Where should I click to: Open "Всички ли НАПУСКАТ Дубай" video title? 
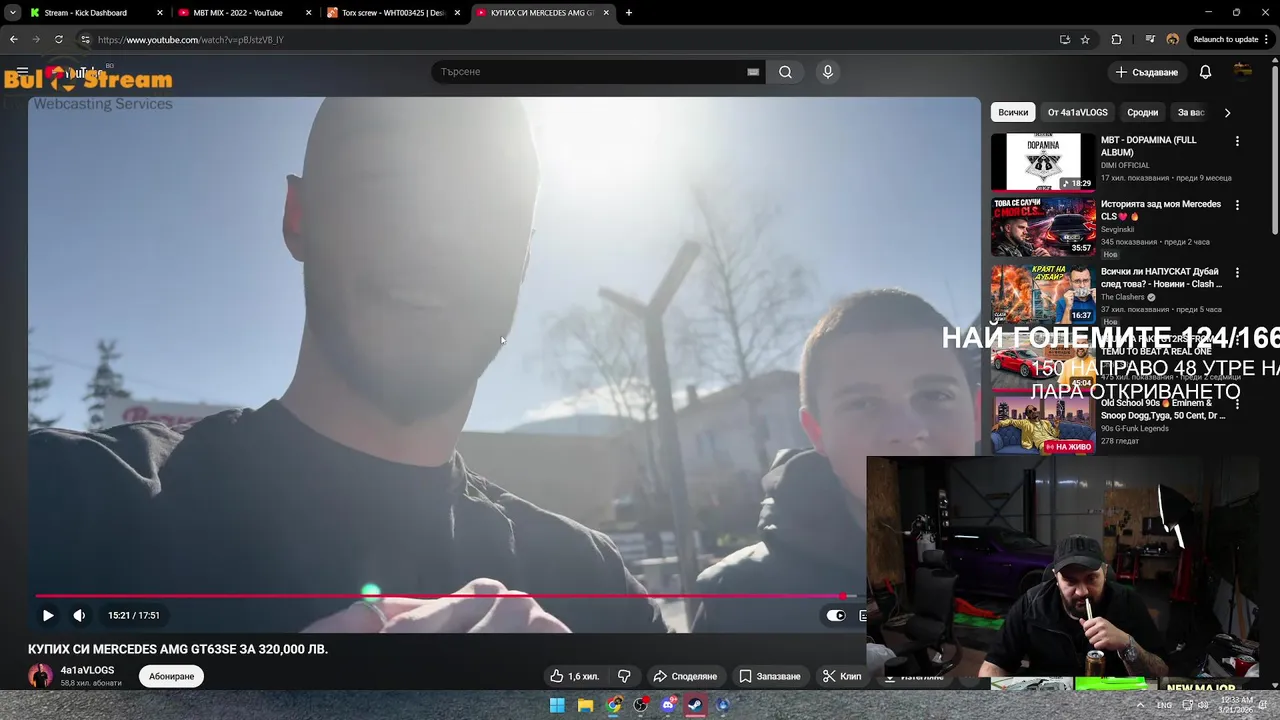(x=1161, y=278)
